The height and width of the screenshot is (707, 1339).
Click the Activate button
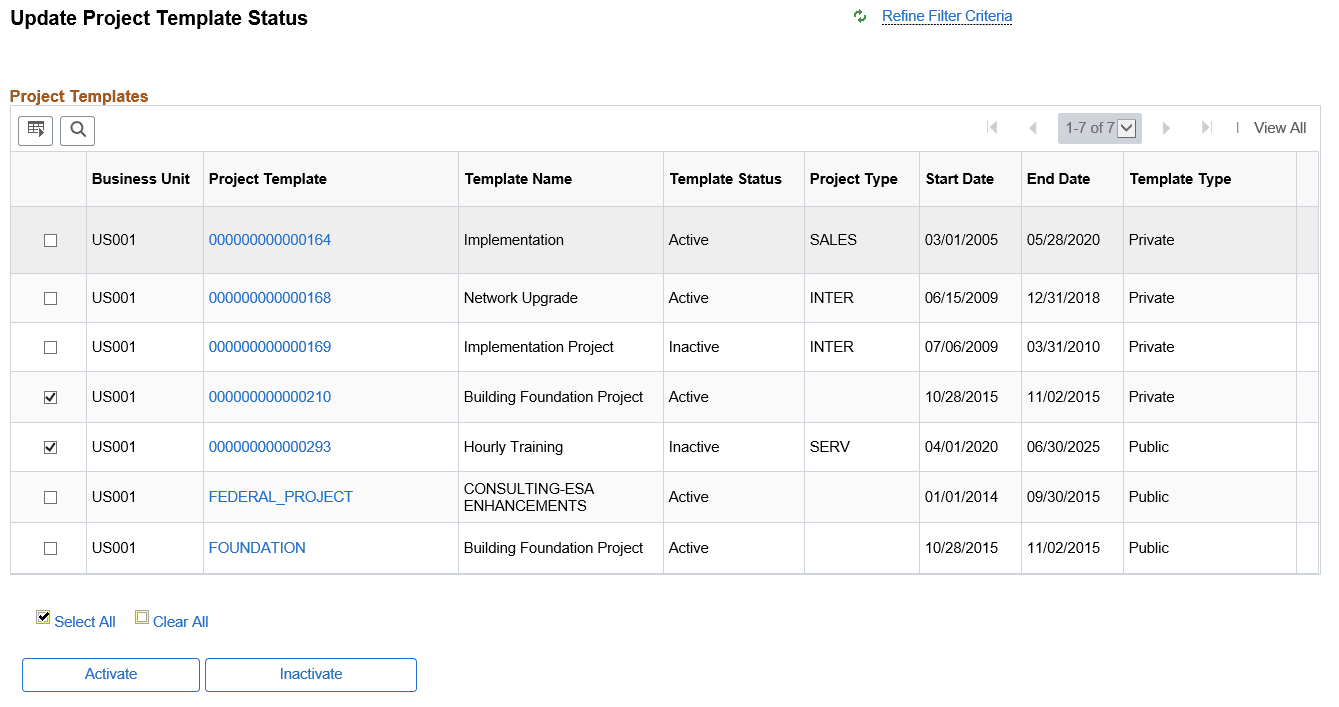pyautogui.click(x=110, y=674)
